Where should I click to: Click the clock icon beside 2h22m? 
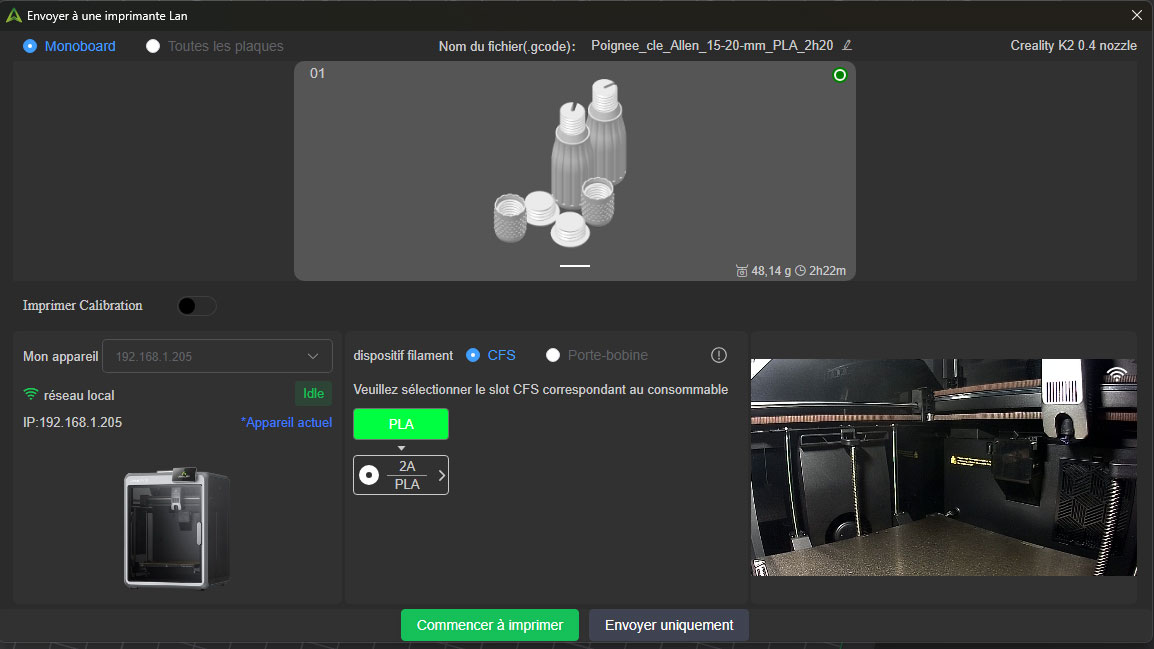[x=800, y=271]
